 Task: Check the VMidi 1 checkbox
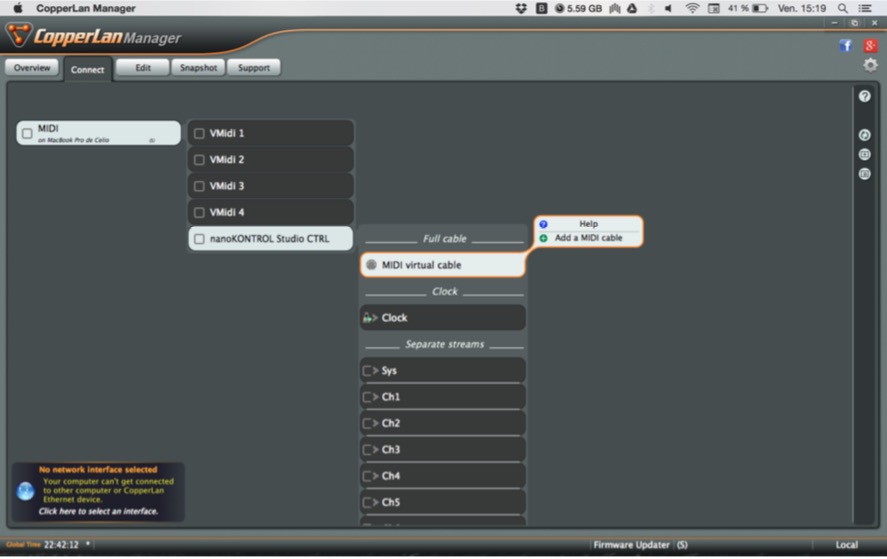coord(200,134)
